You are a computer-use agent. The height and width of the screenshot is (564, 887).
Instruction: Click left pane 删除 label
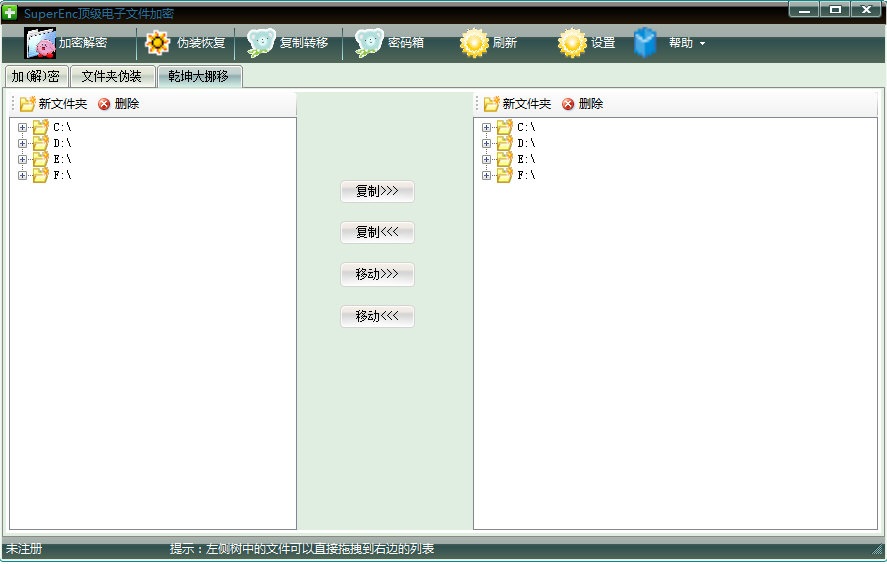coord(127,104)
